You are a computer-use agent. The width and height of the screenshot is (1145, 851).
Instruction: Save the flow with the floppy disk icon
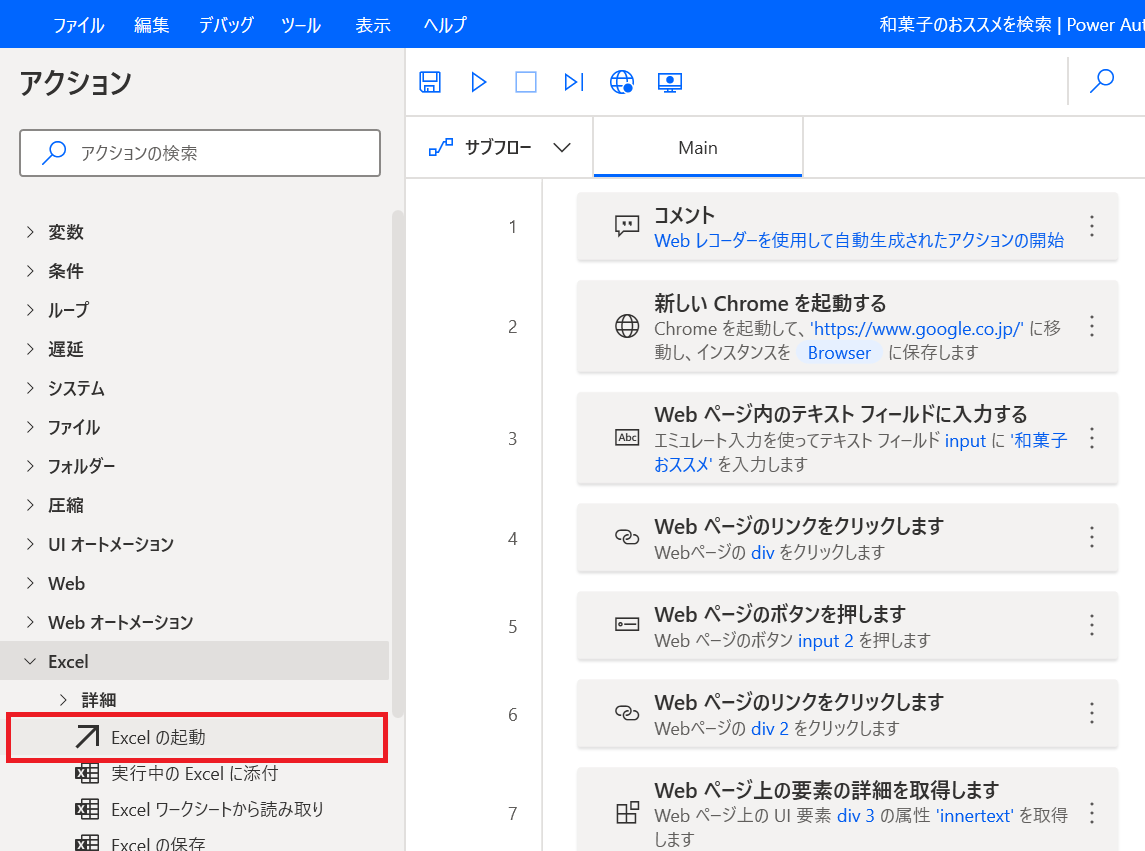click(430, 82)
